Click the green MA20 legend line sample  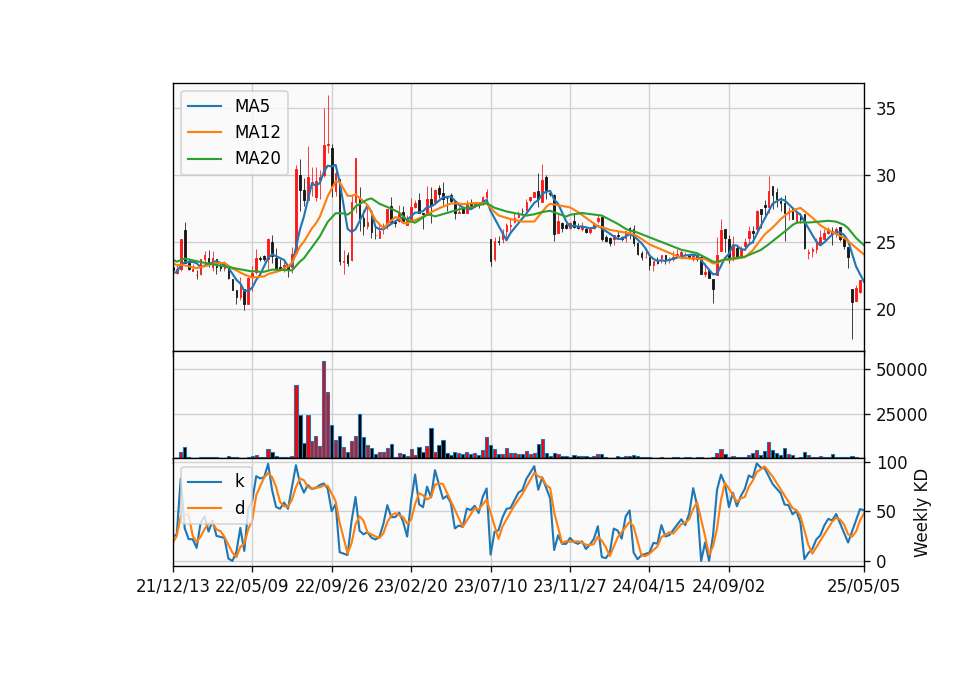point(204,159)
